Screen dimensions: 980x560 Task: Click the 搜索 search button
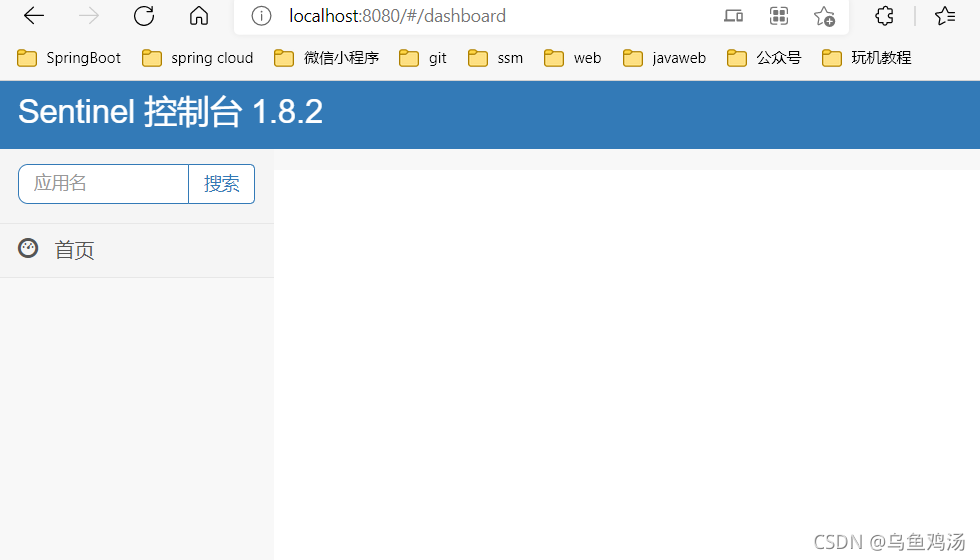pos(222,184)
